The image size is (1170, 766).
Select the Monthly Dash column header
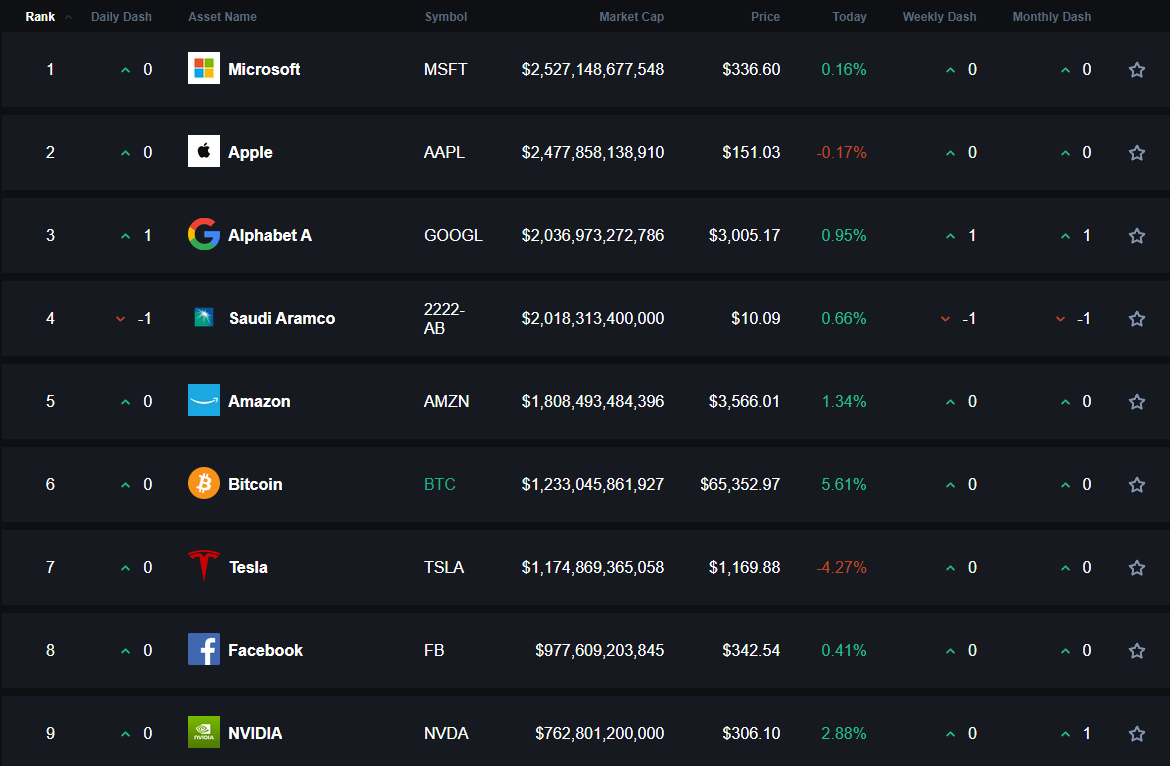[1051, 16]
